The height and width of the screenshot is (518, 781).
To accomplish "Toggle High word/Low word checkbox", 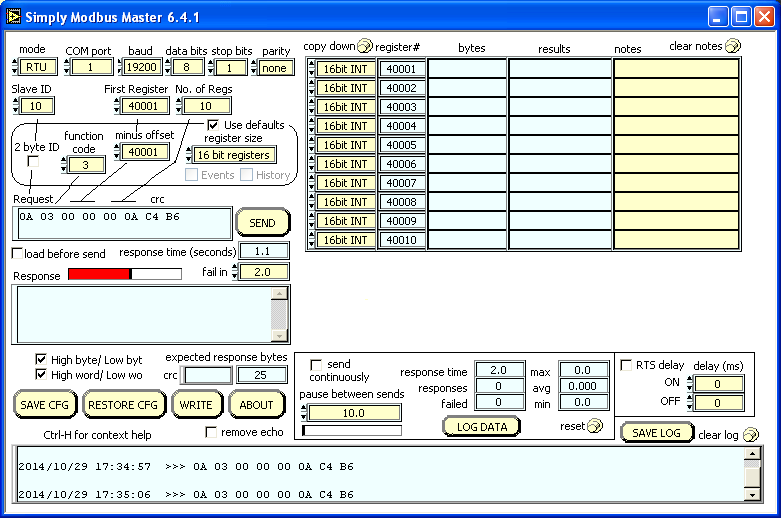I will pos(41,375).
